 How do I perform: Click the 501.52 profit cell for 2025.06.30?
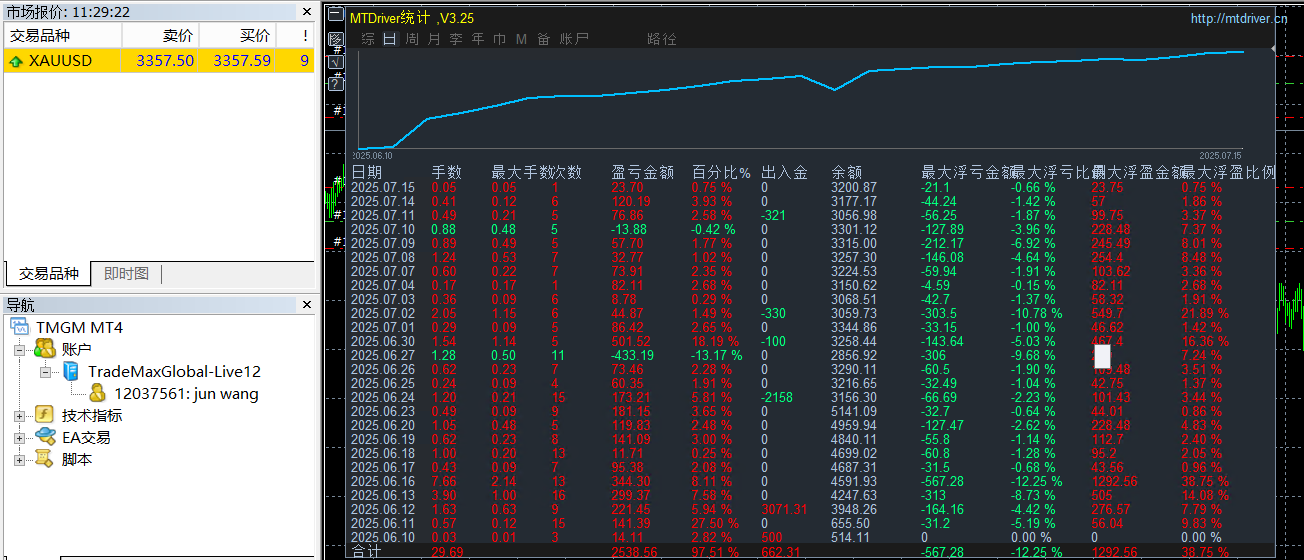632,341
